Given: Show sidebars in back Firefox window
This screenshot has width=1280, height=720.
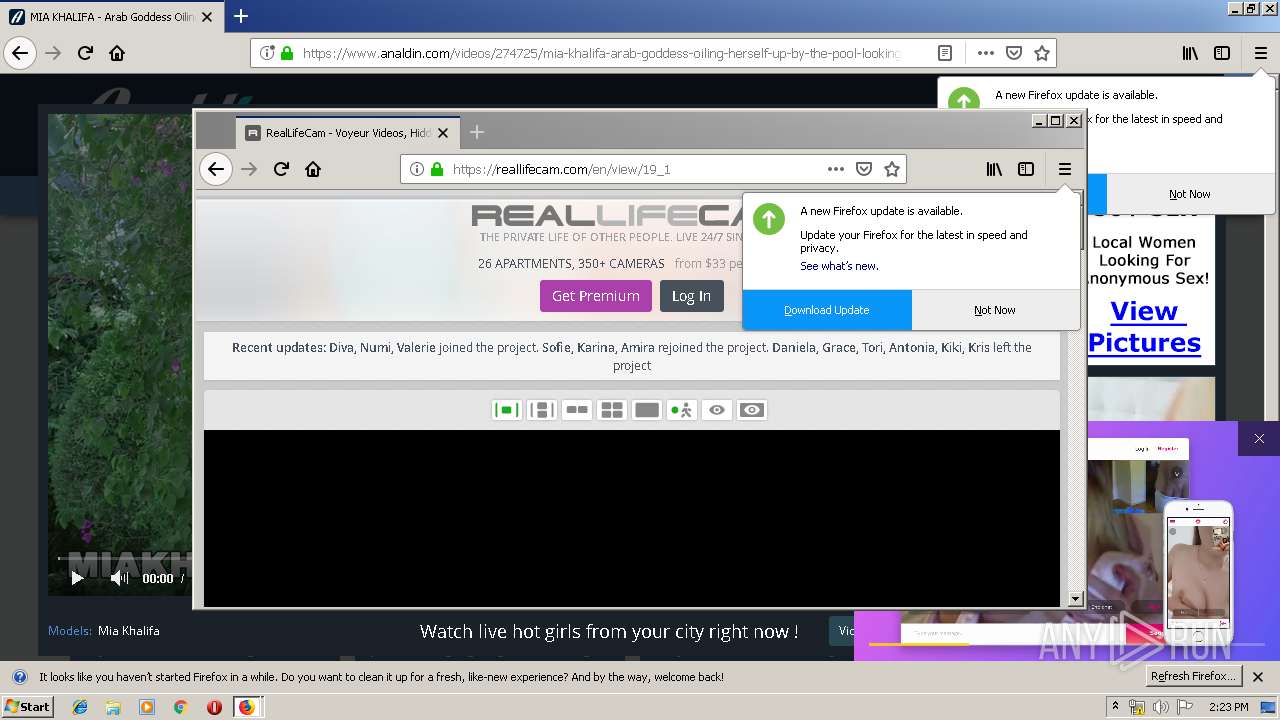Looking at the screenshot, I should coord(1222,53).
